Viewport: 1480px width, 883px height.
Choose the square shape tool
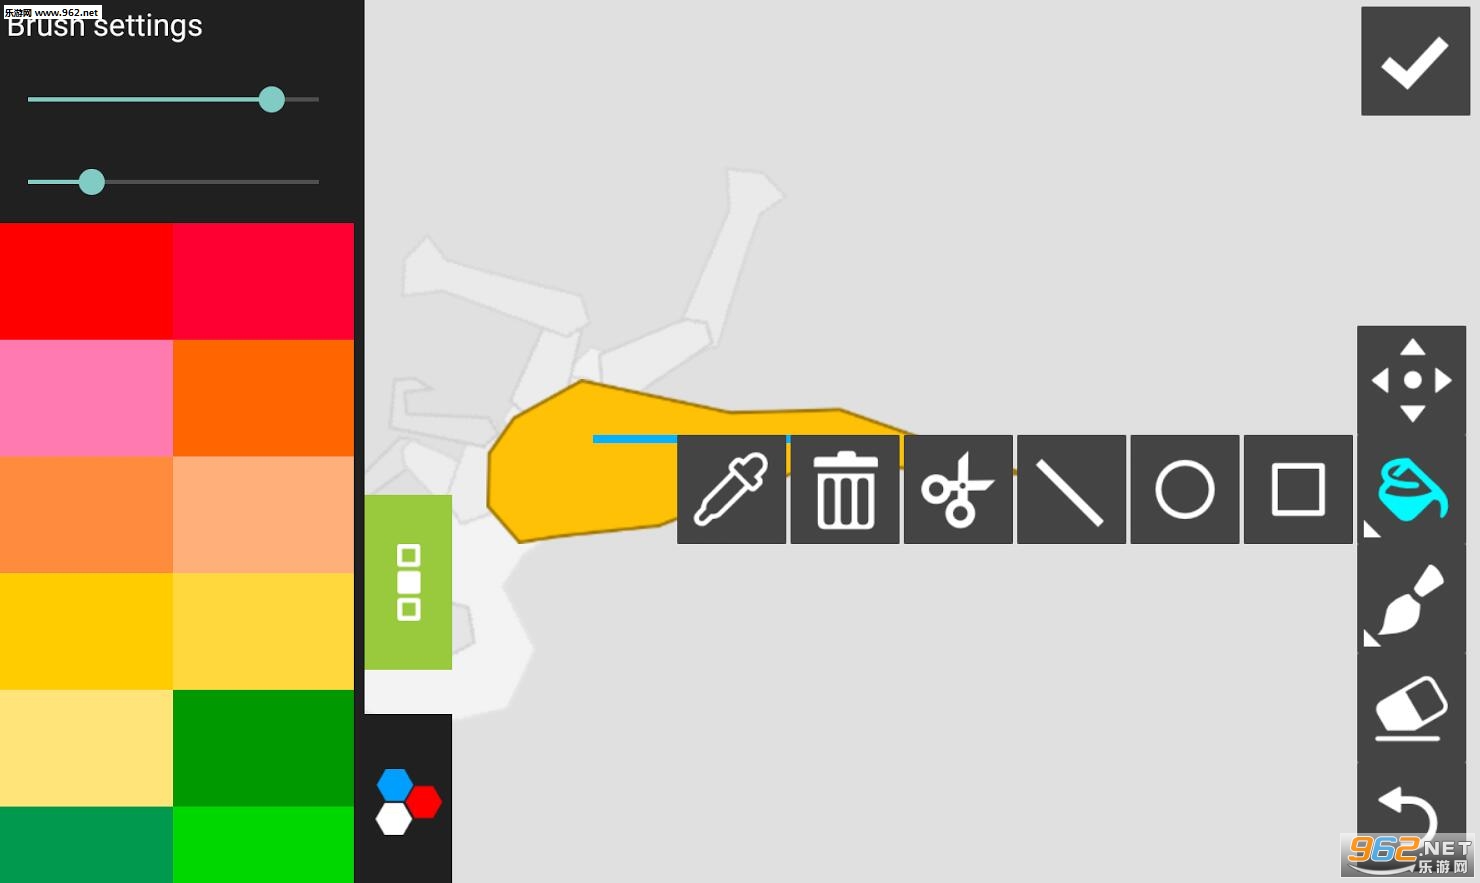pos(1298,489)
